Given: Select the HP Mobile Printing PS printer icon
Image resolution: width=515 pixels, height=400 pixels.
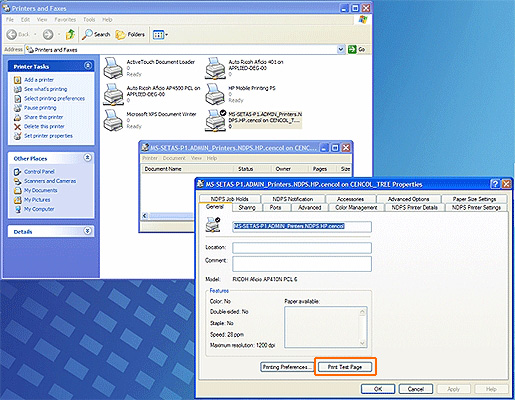Looking at the screenshot, I should click(215, 94).
